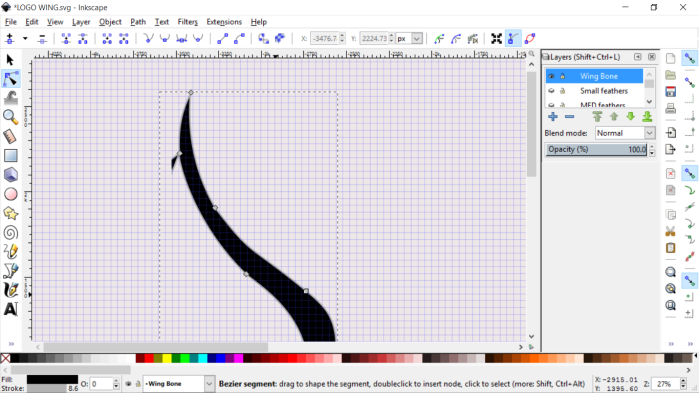
Task: Click the yellow palette swatch
Action: 167,358
